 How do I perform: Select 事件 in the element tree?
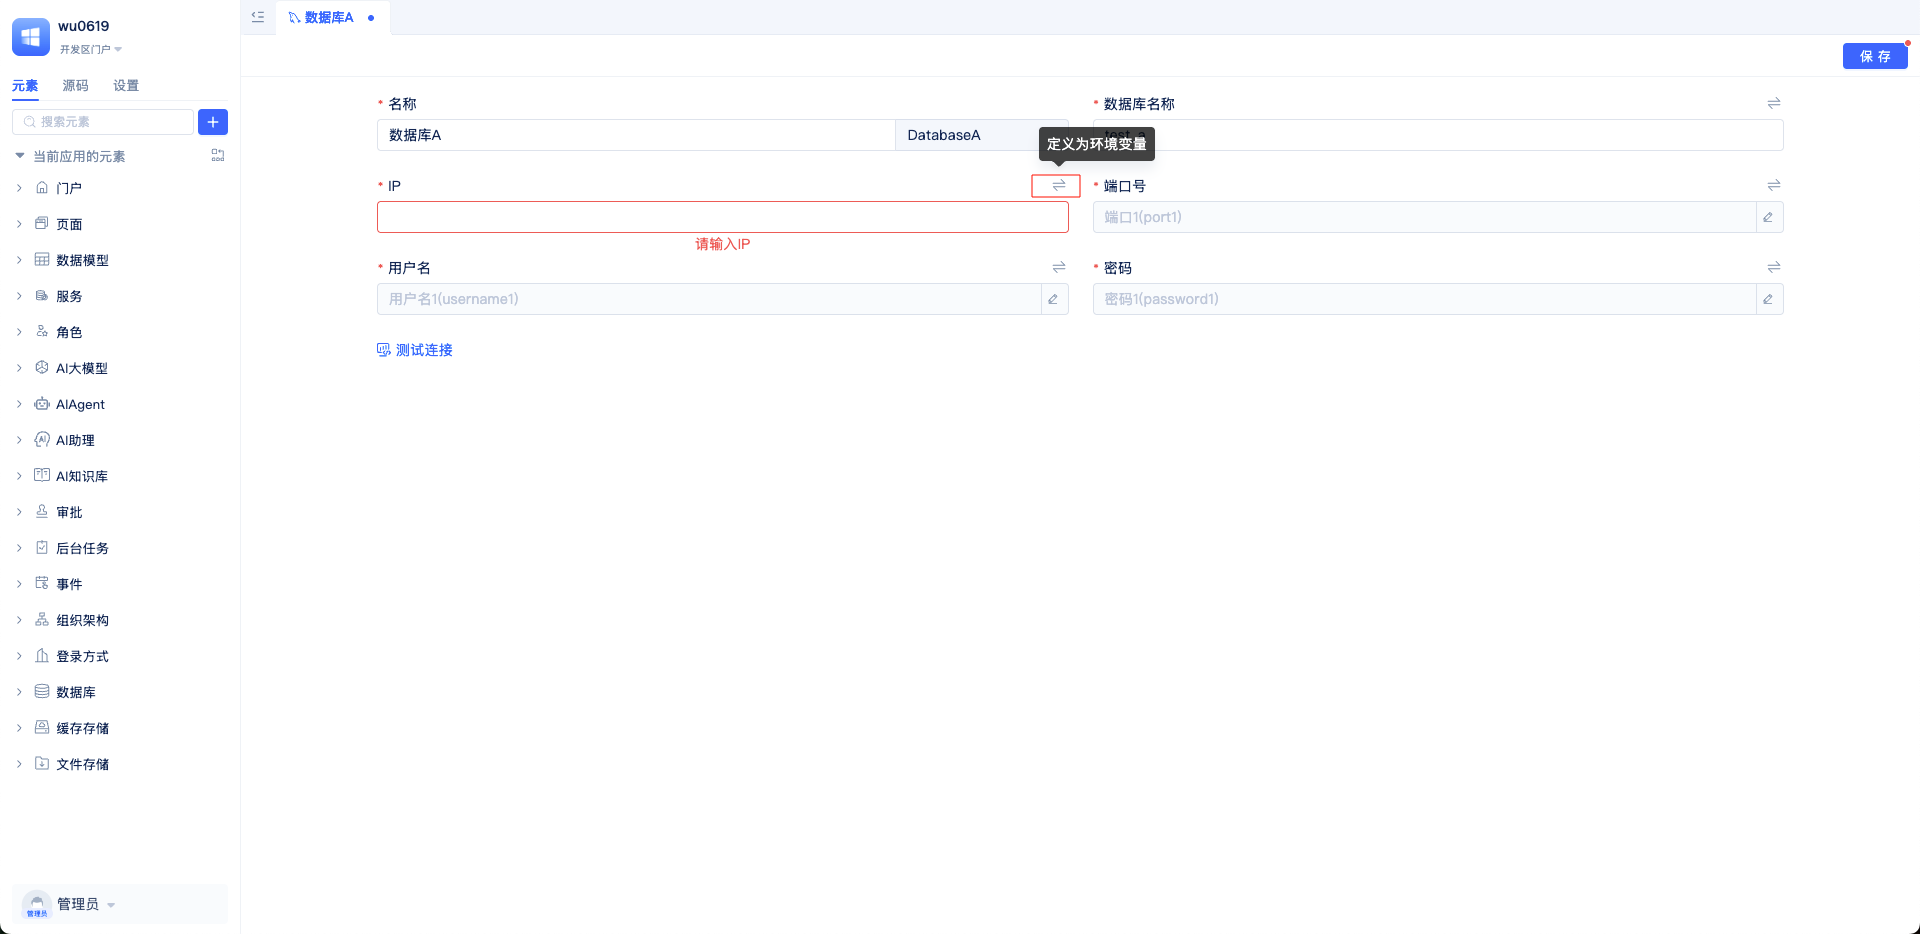coord(69,584)
